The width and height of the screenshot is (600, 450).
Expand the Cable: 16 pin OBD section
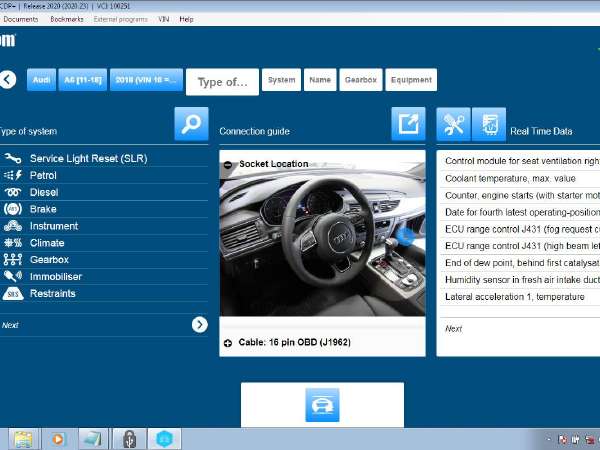point(229,343)
